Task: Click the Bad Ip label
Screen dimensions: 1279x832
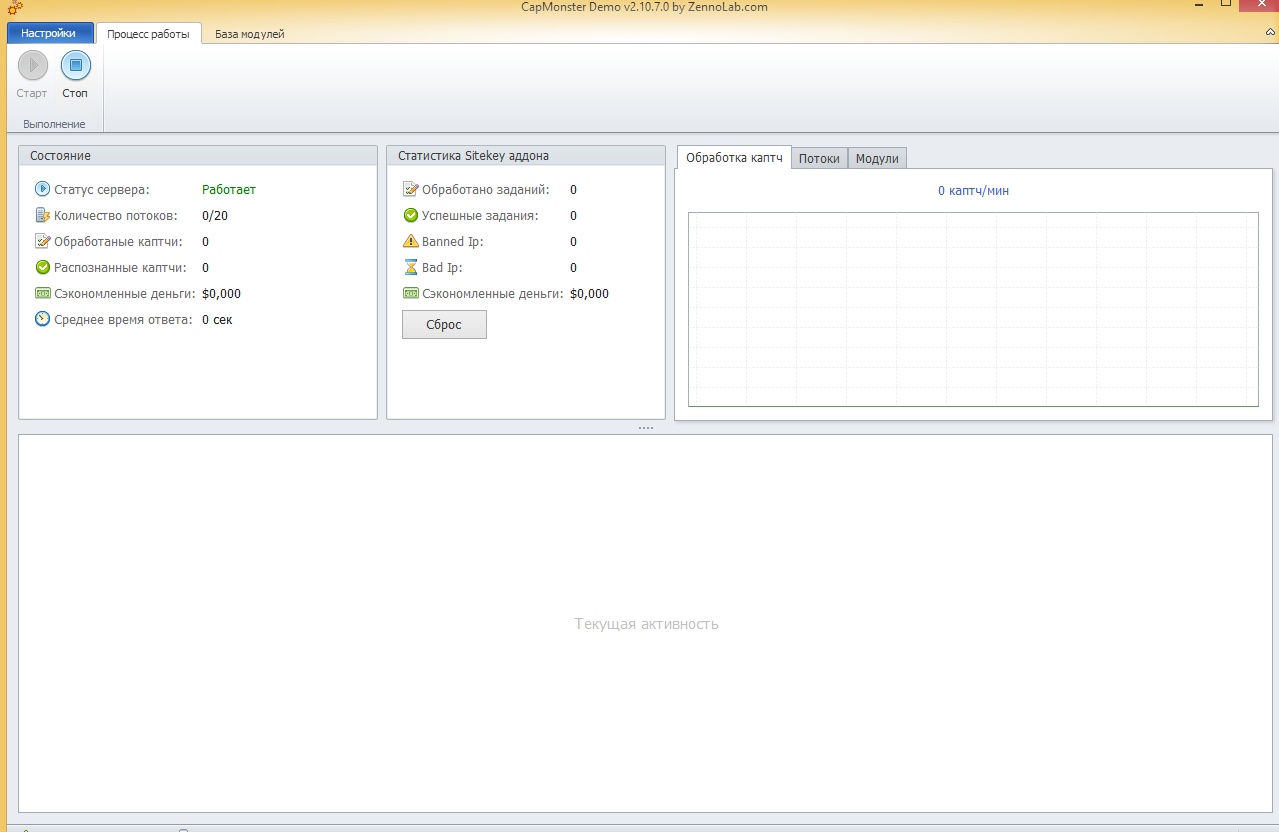Action: [442, 267]
